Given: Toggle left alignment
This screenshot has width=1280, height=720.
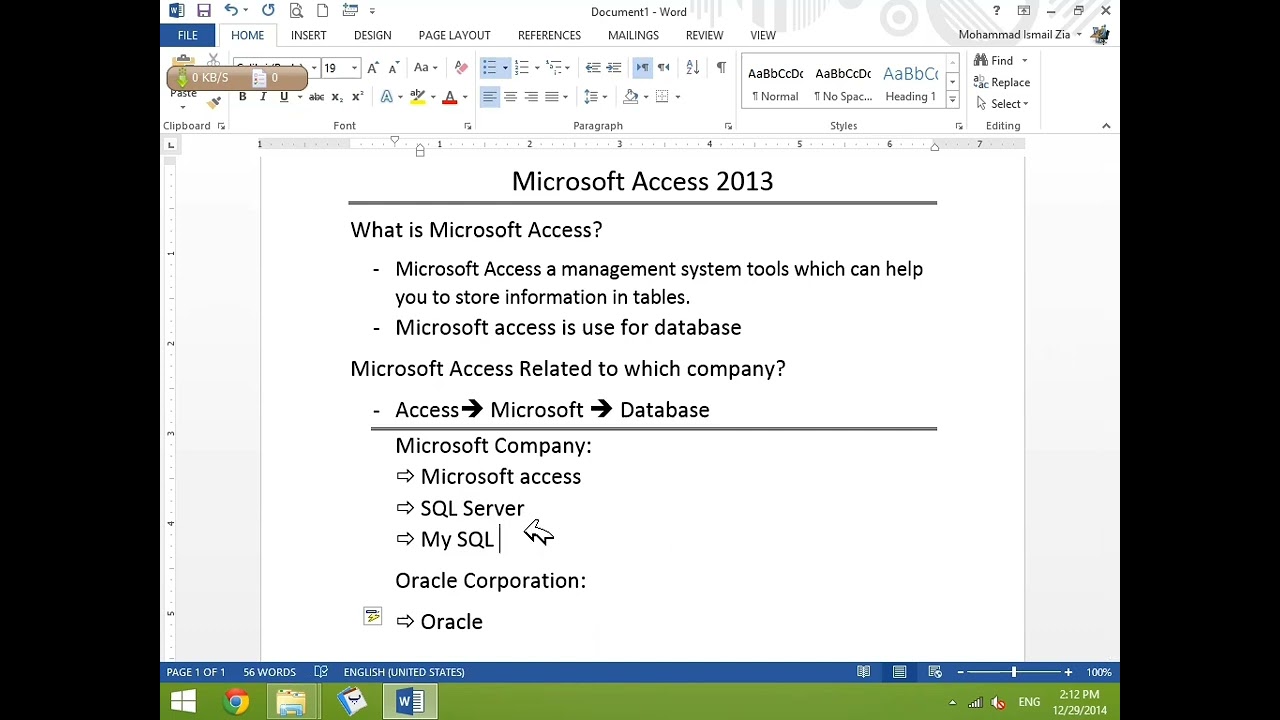Looking at the screenshot, I should 489,97.
